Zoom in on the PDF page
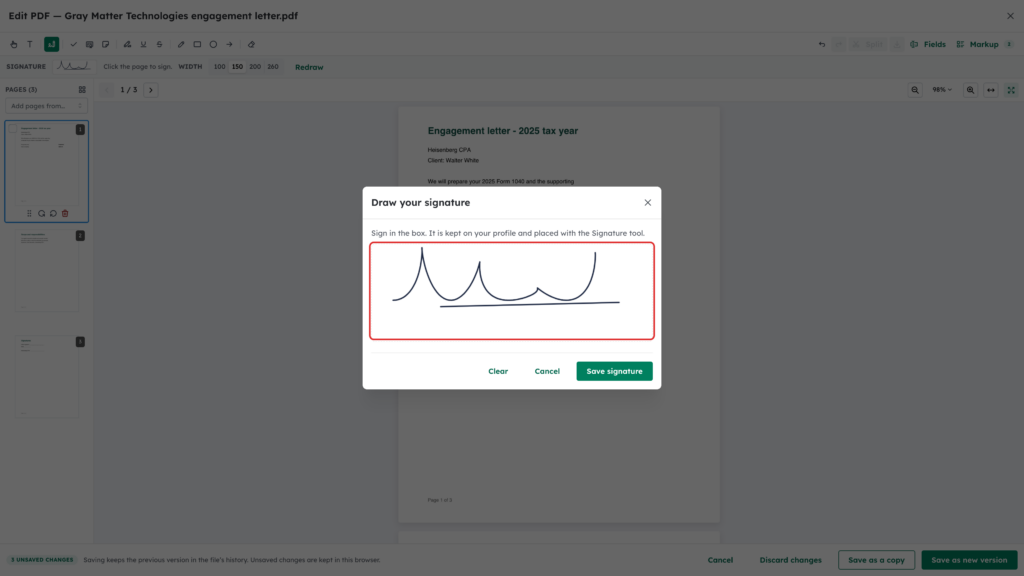1024x576 pixels. pyautogui.click(x=970, y=90)
